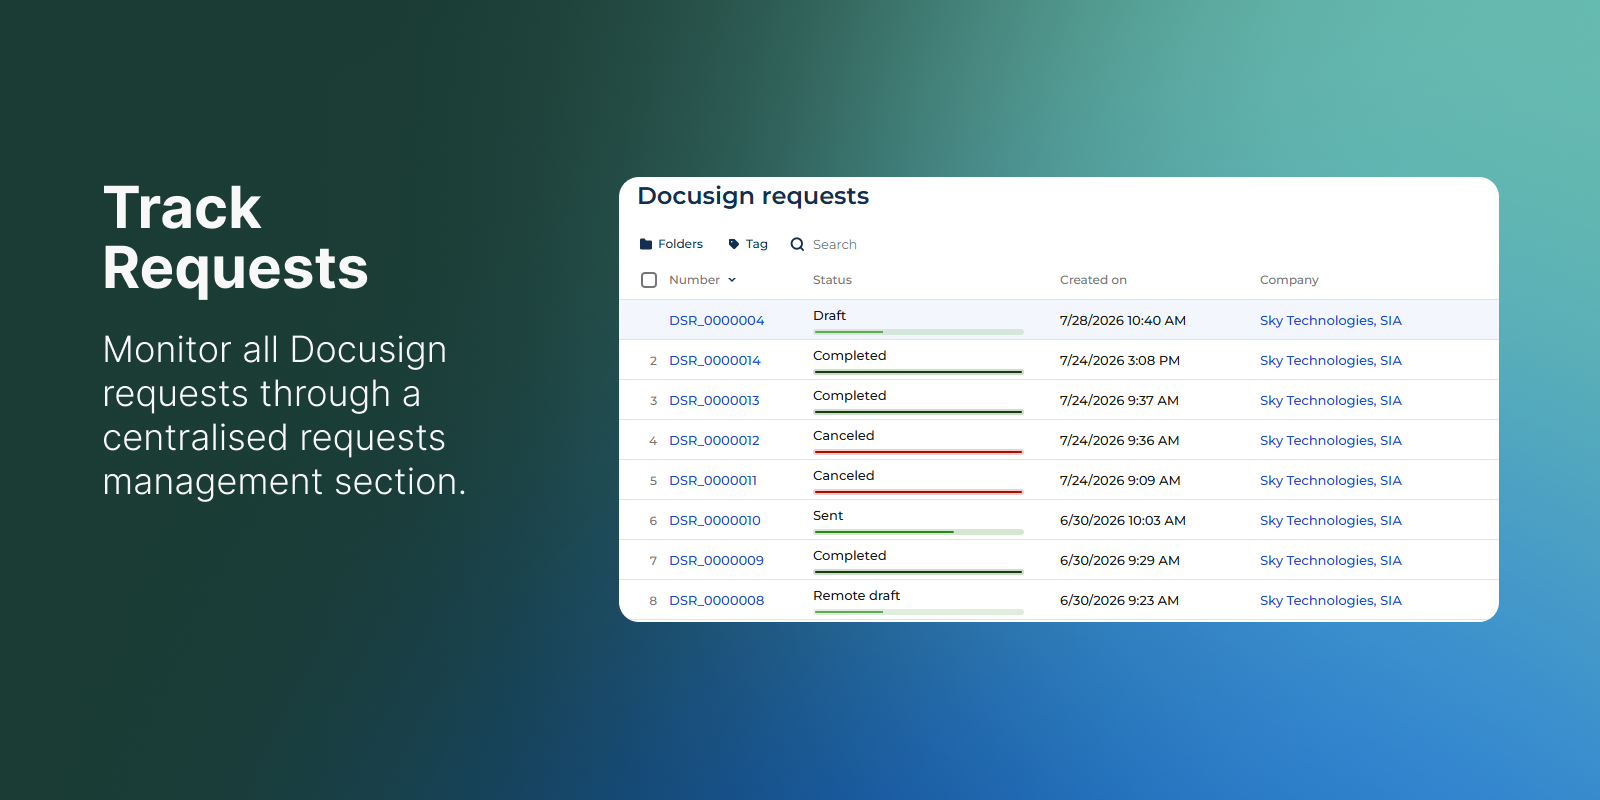Open company link in DSR_0000009 row
This screenshot has width=1600, height=800.
(1331, 561)
